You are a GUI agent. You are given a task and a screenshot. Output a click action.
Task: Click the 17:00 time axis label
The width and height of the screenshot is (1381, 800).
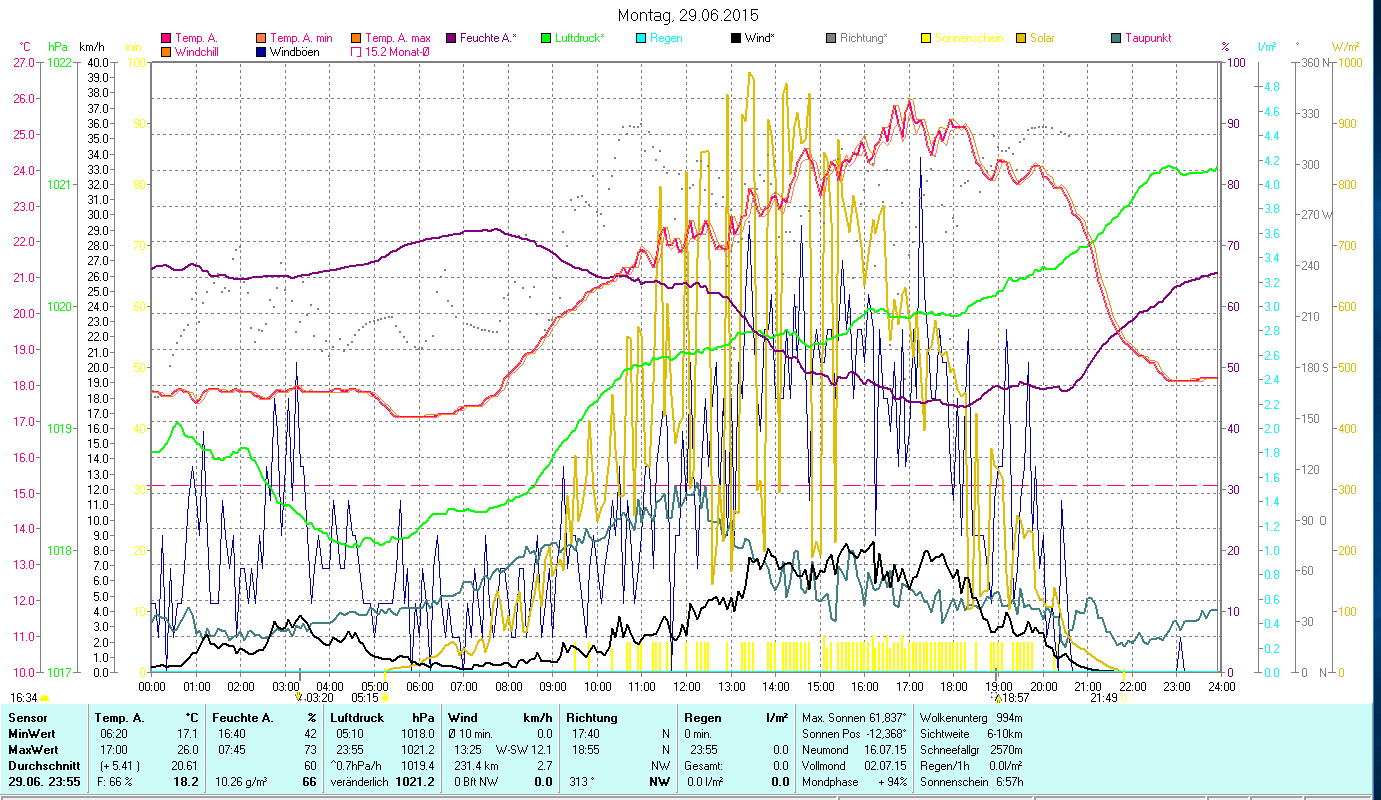click(x=910, y=687)
